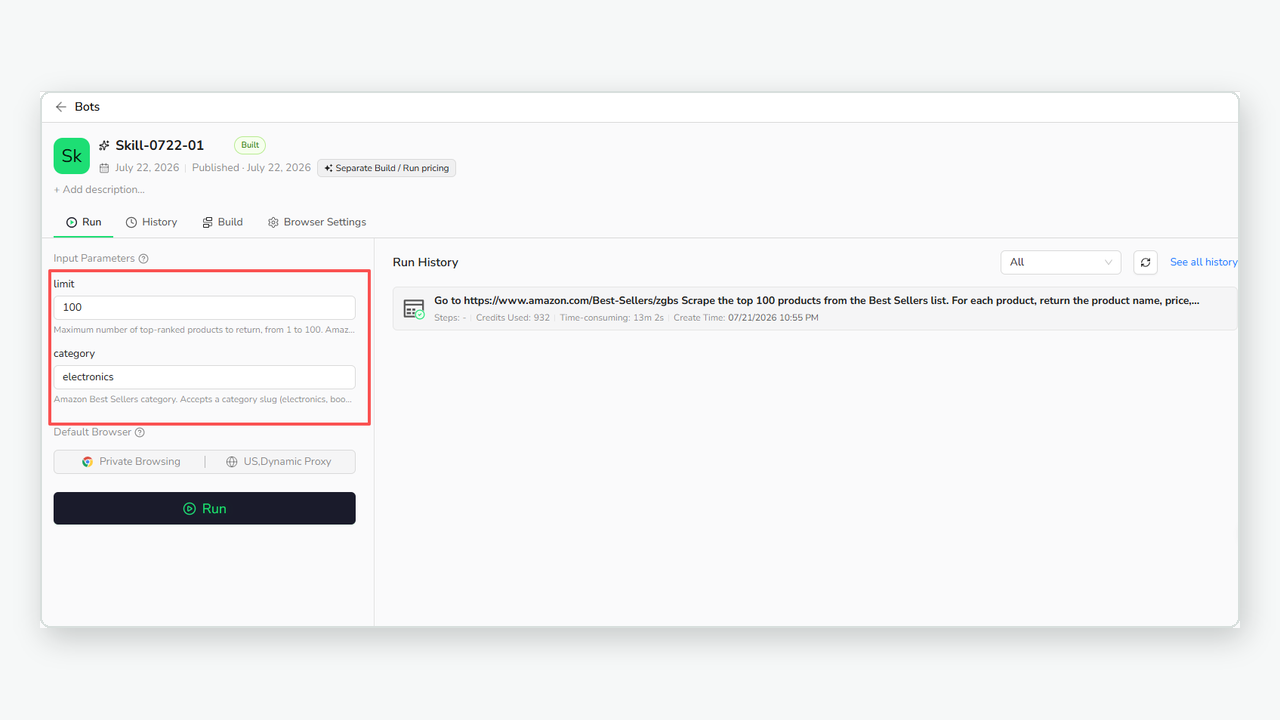Switch to the History tab
The height and width of the screenshot is (720, 1280).
click(151, 222)
